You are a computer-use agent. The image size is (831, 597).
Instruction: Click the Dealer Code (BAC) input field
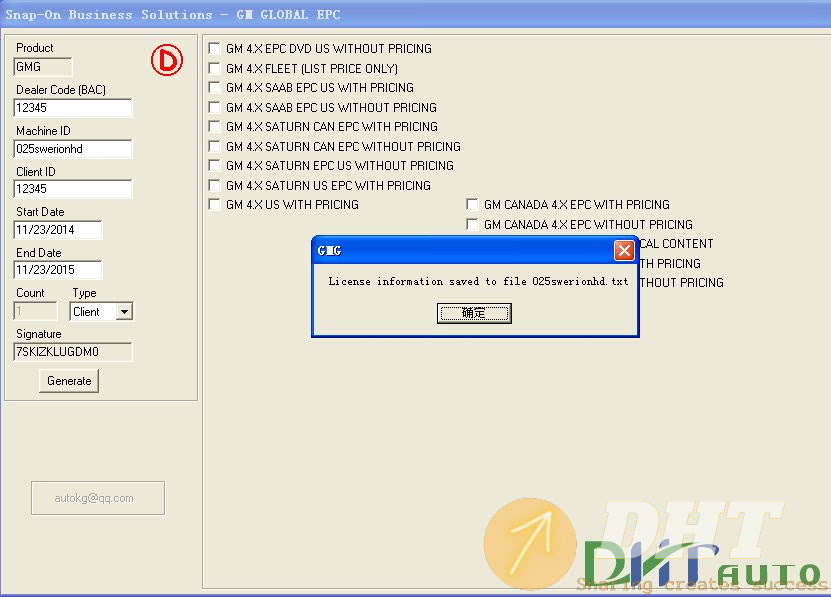(x=73, y=108)
